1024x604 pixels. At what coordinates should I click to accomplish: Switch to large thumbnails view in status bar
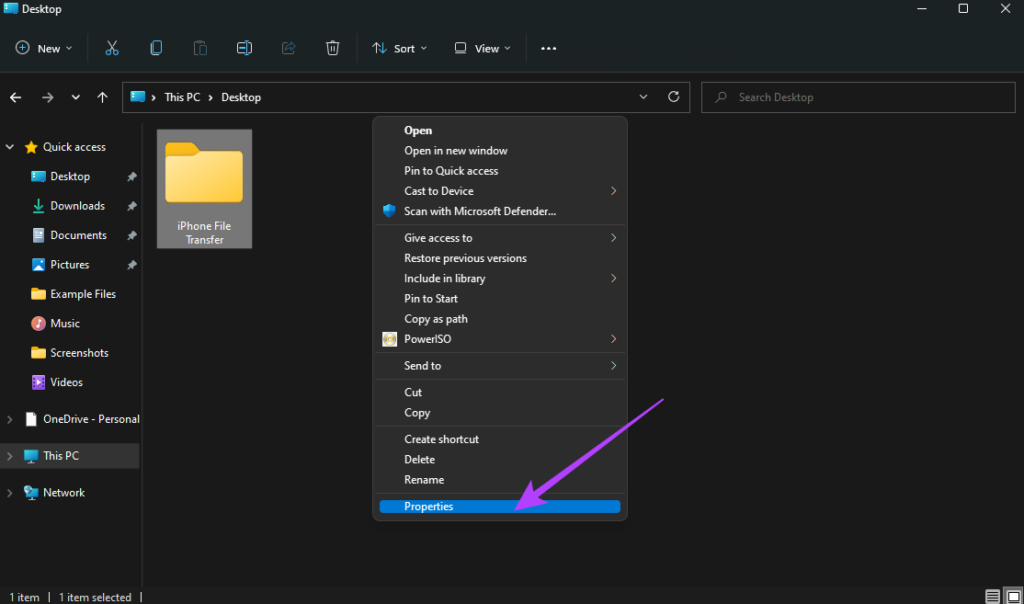(1011, 597)
